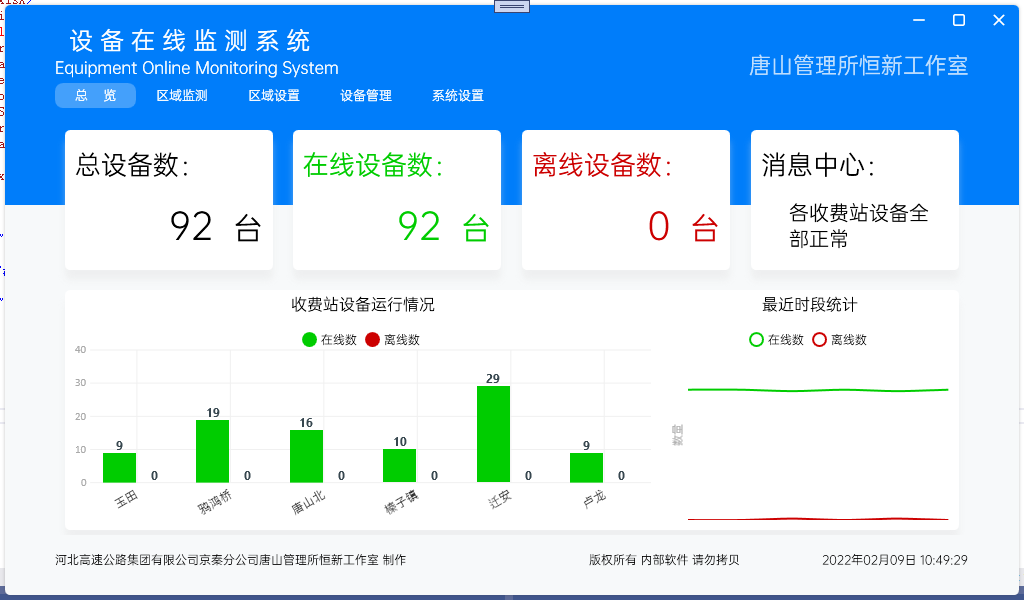Screen dimensions: 1024x600
Task: Toggle red 离线数 legend in bar chart
Action: pos(392,339)
